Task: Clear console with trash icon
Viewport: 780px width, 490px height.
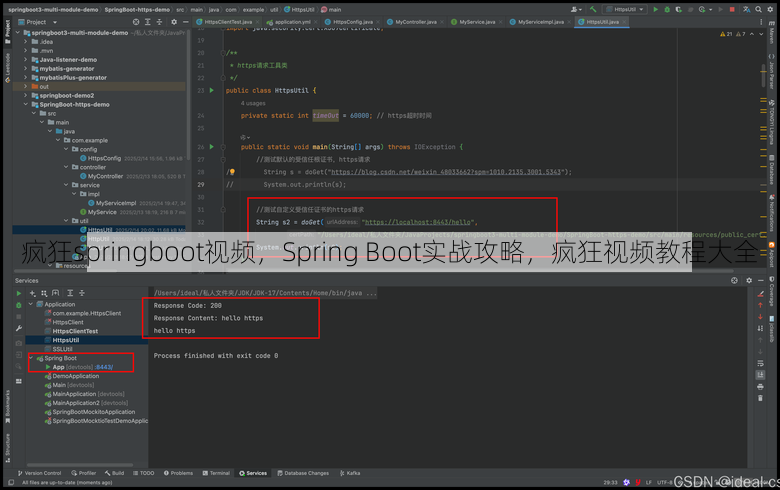Action: coord(760,398)
